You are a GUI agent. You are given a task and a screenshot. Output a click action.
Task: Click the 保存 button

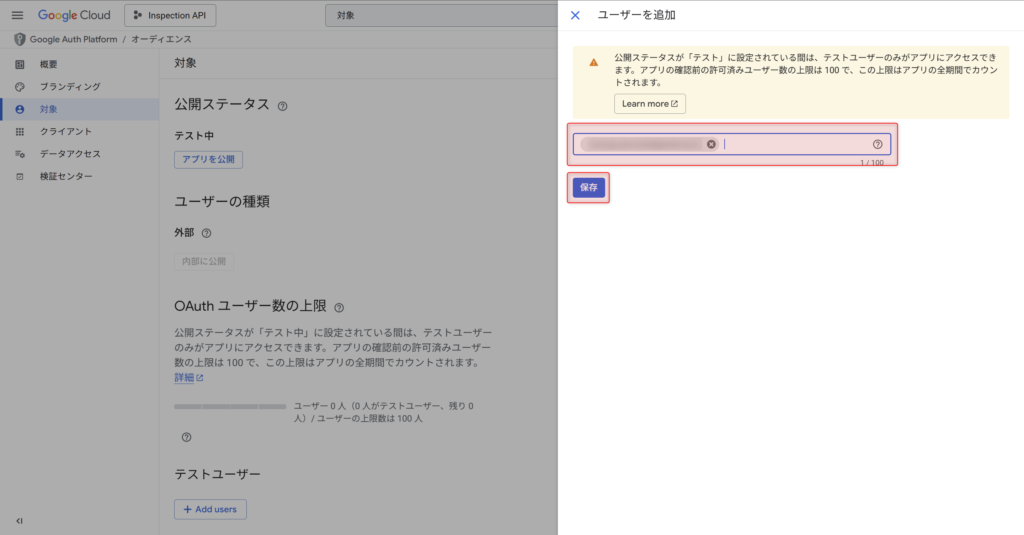point(588,188)
